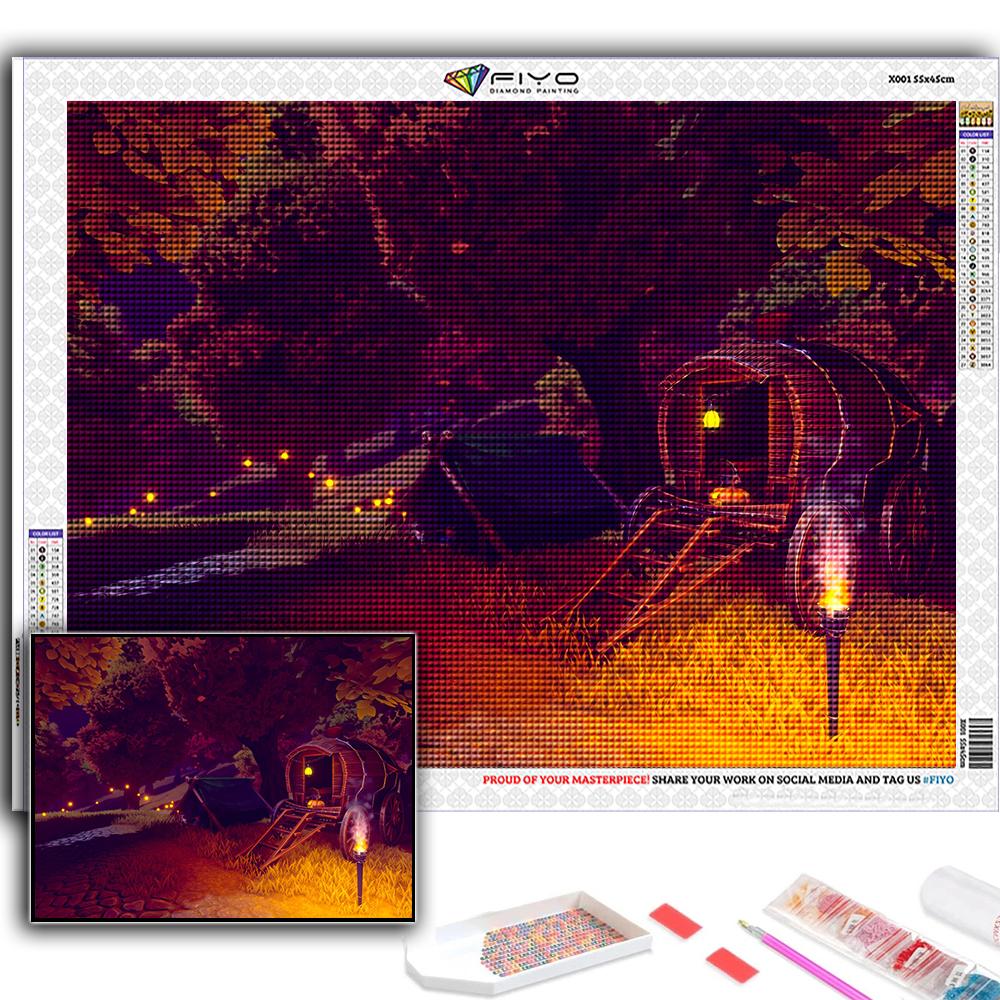Click the red PROUD OF YOUR MASTERPIECE! text
The width and height of the screenshot is (1000, 1000).
coord(566,779)
